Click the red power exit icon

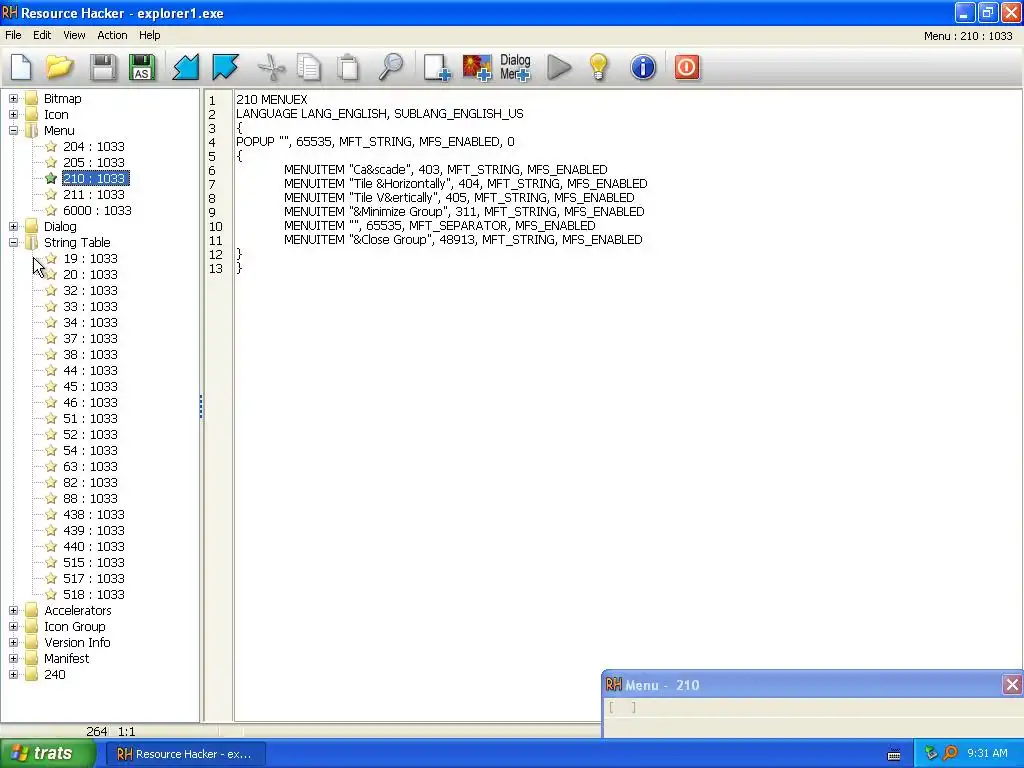tap(686, 67)
